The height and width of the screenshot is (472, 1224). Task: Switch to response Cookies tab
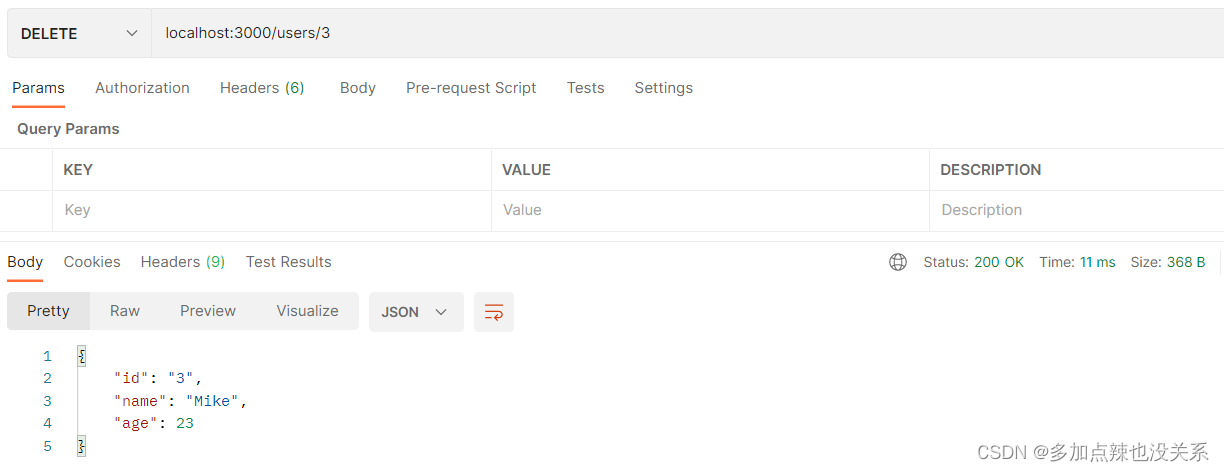(92, 262)
